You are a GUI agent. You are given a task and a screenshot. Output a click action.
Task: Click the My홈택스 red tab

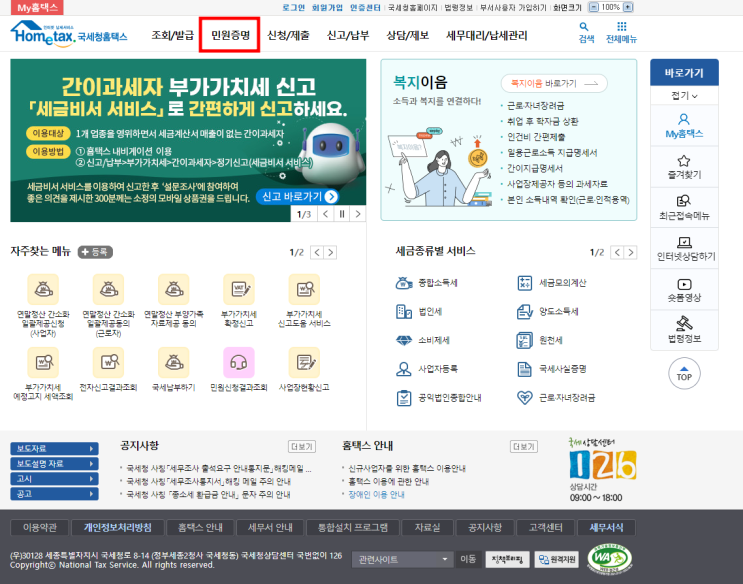[x=37, y=8]
